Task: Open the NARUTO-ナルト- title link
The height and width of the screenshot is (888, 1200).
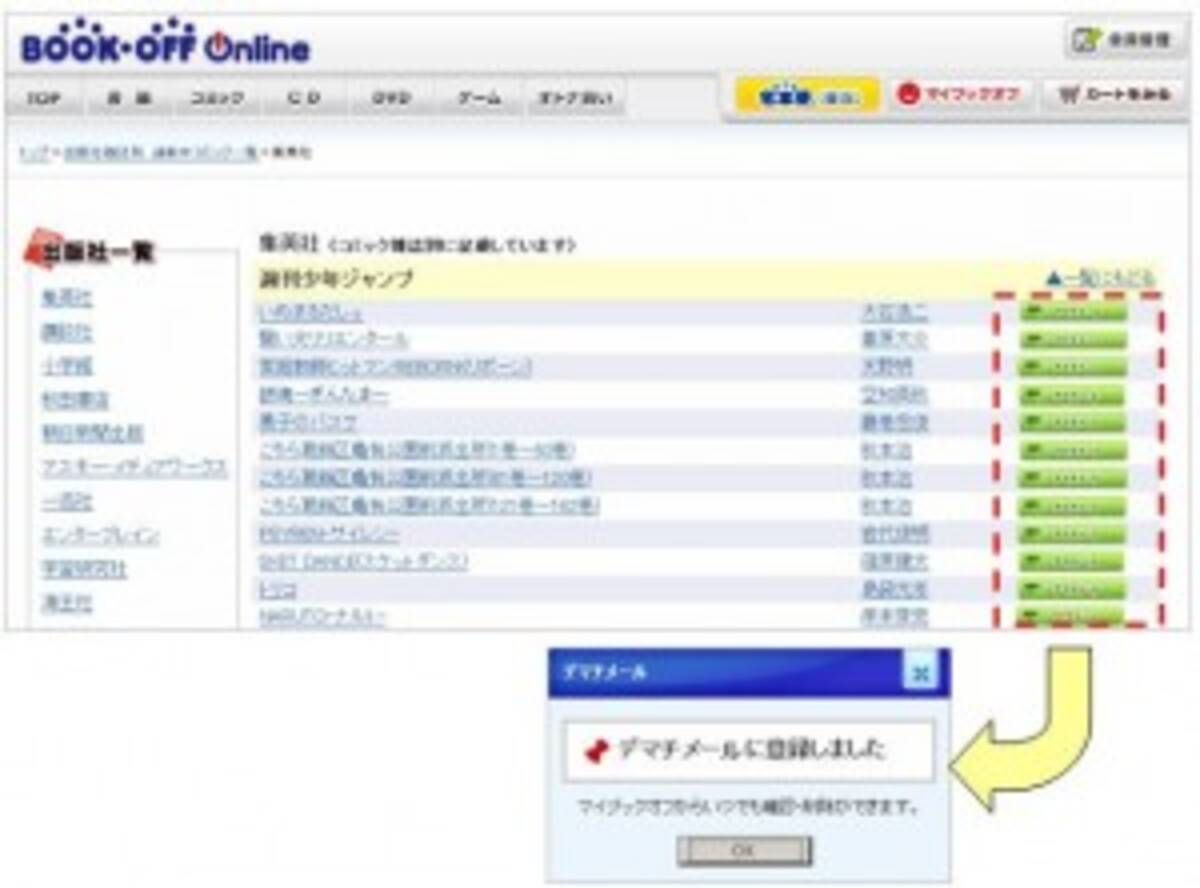Action: pyautogui.click(x=322, y=617)
